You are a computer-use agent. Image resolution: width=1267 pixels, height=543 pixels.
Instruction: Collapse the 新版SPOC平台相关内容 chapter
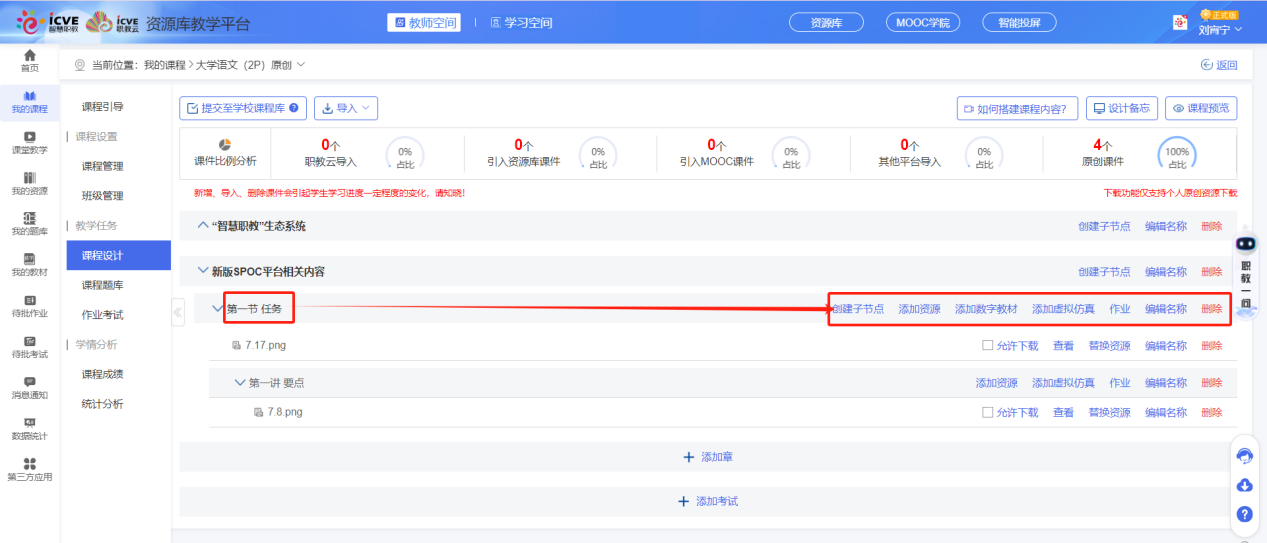click(203, 271)
